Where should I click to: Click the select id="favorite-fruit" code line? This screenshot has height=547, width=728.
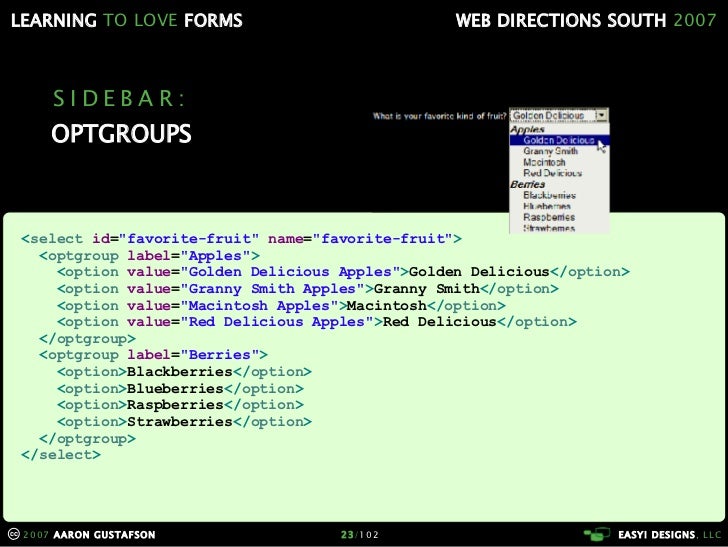coord(241,239)
